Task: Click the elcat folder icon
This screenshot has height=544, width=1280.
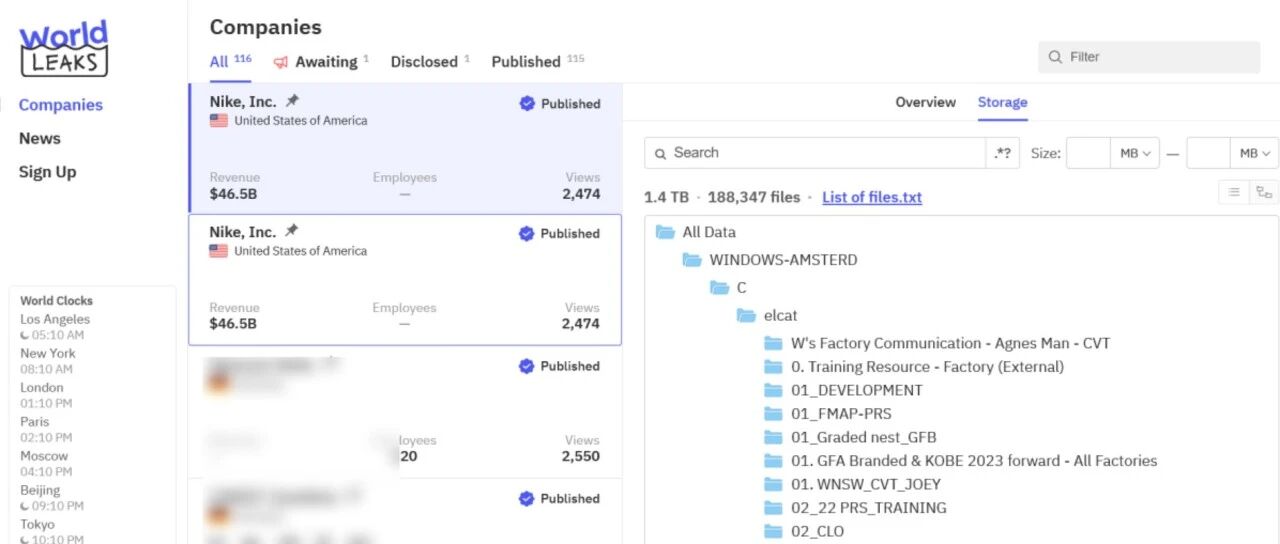Action: pyautogui.click(x=746, y=316)
